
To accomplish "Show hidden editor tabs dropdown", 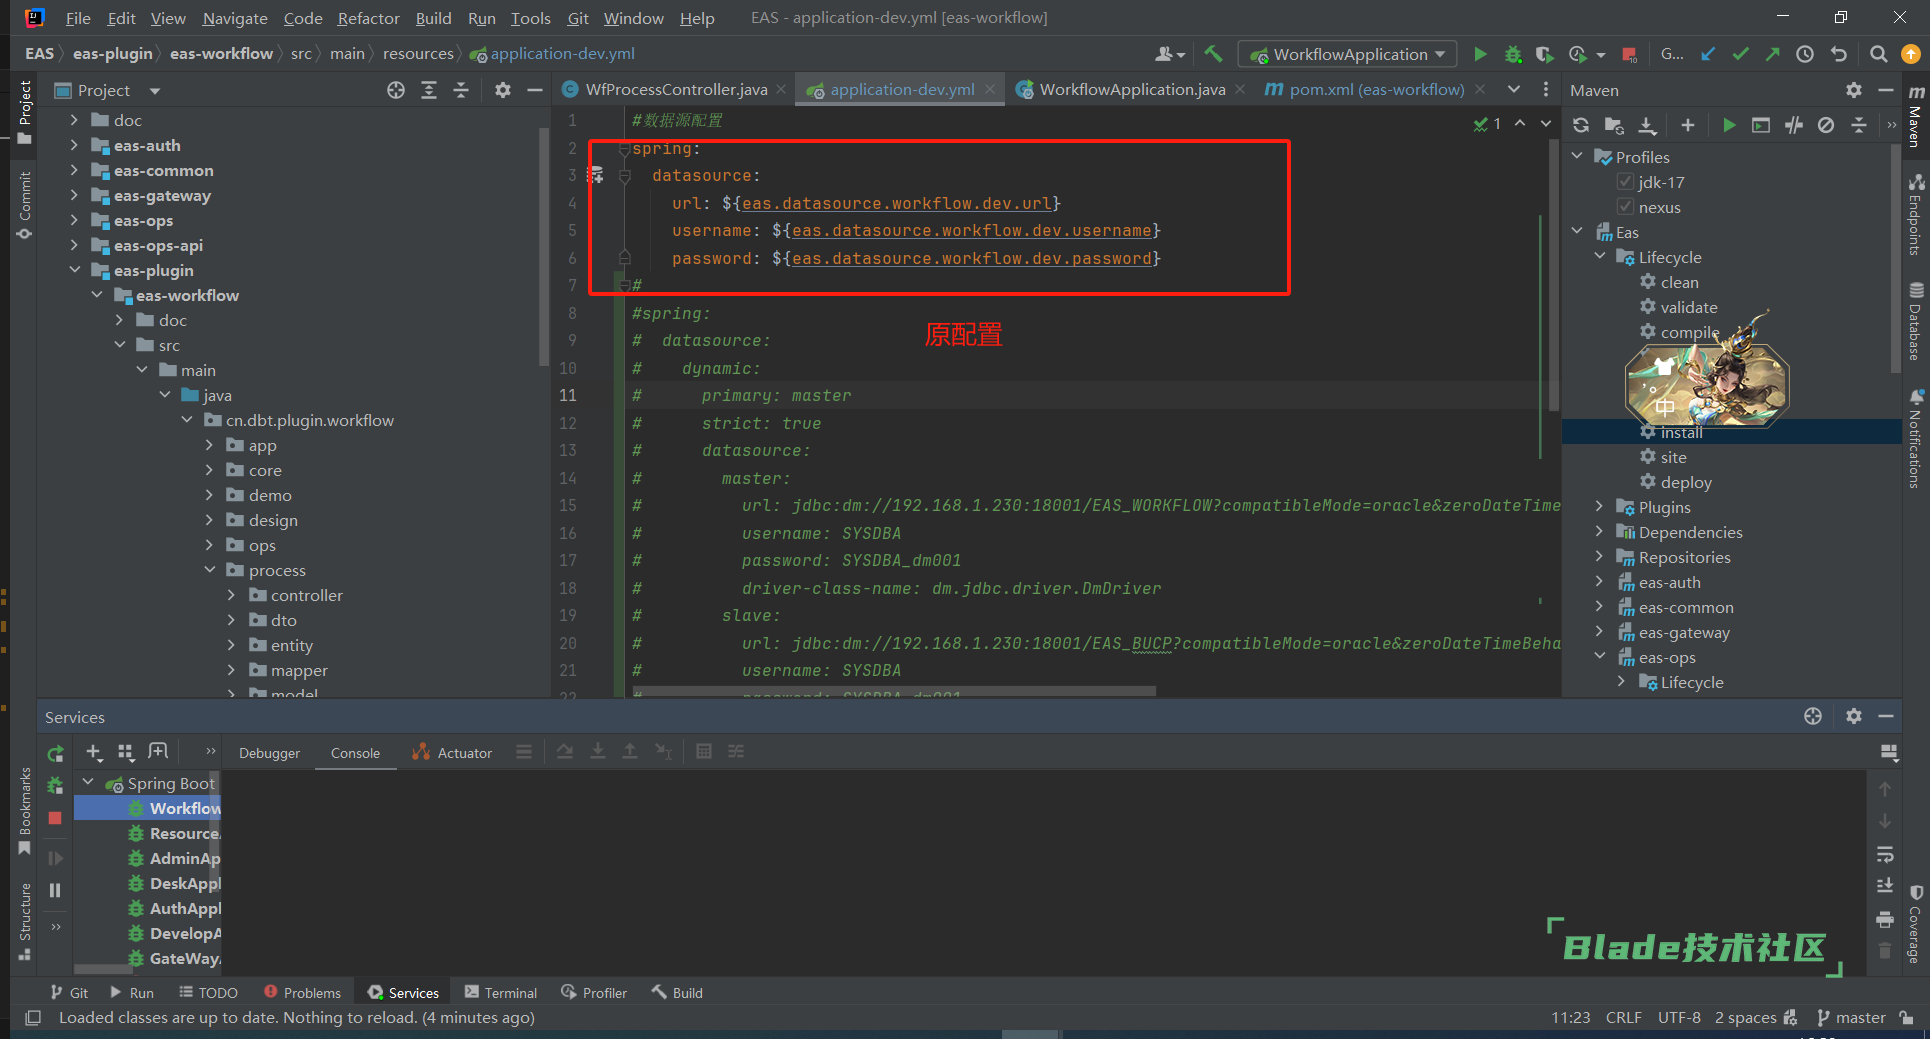I will point(1514,89).
